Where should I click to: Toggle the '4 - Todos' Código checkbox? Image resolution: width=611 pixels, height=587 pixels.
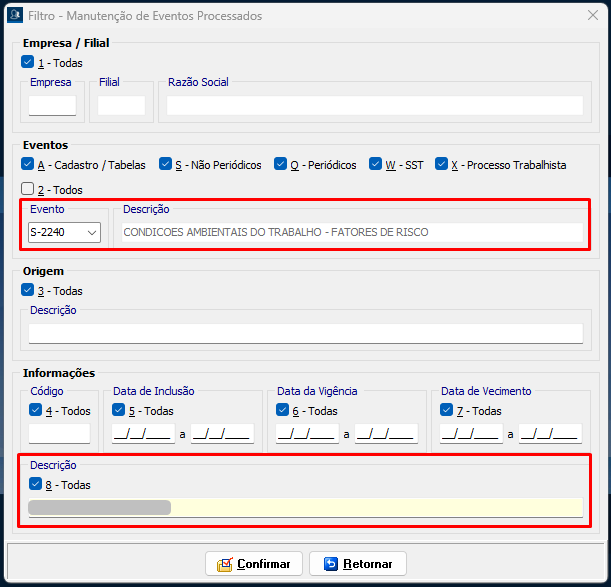(36, 410)
